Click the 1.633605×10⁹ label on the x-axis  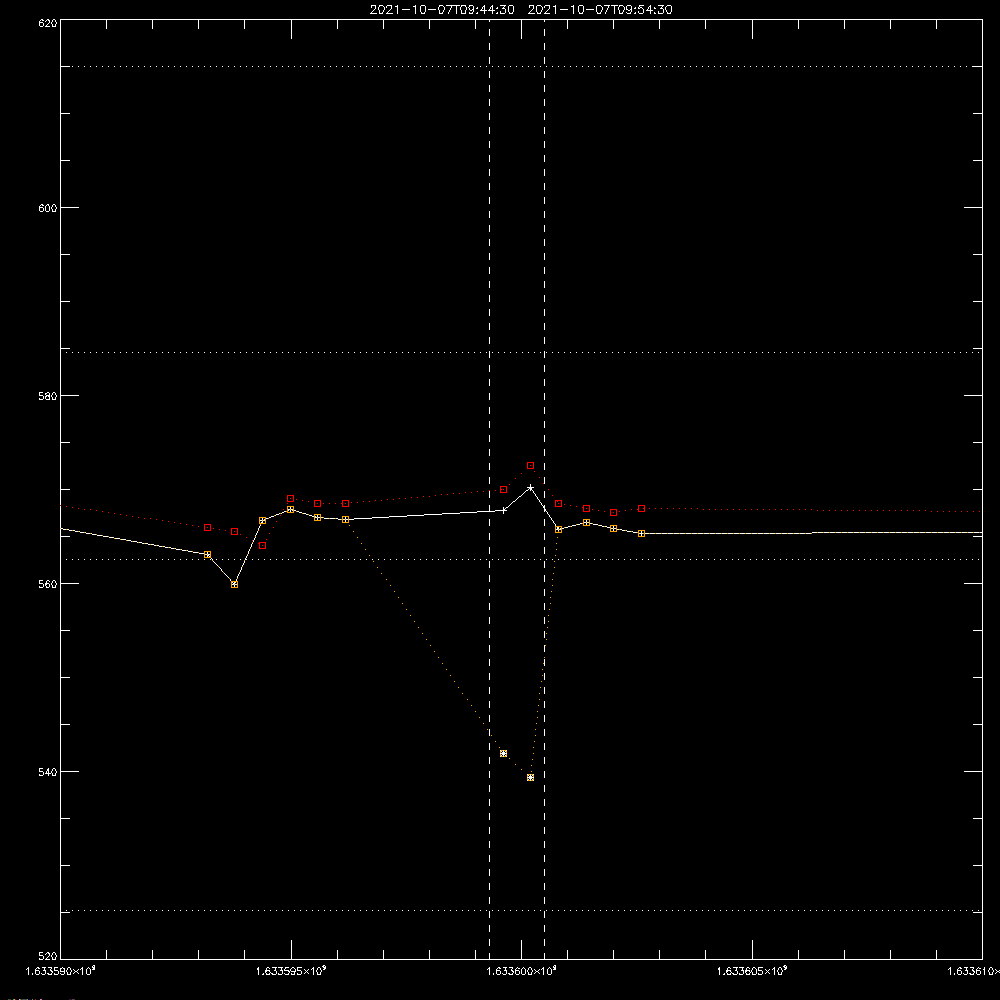coord(752,971)
